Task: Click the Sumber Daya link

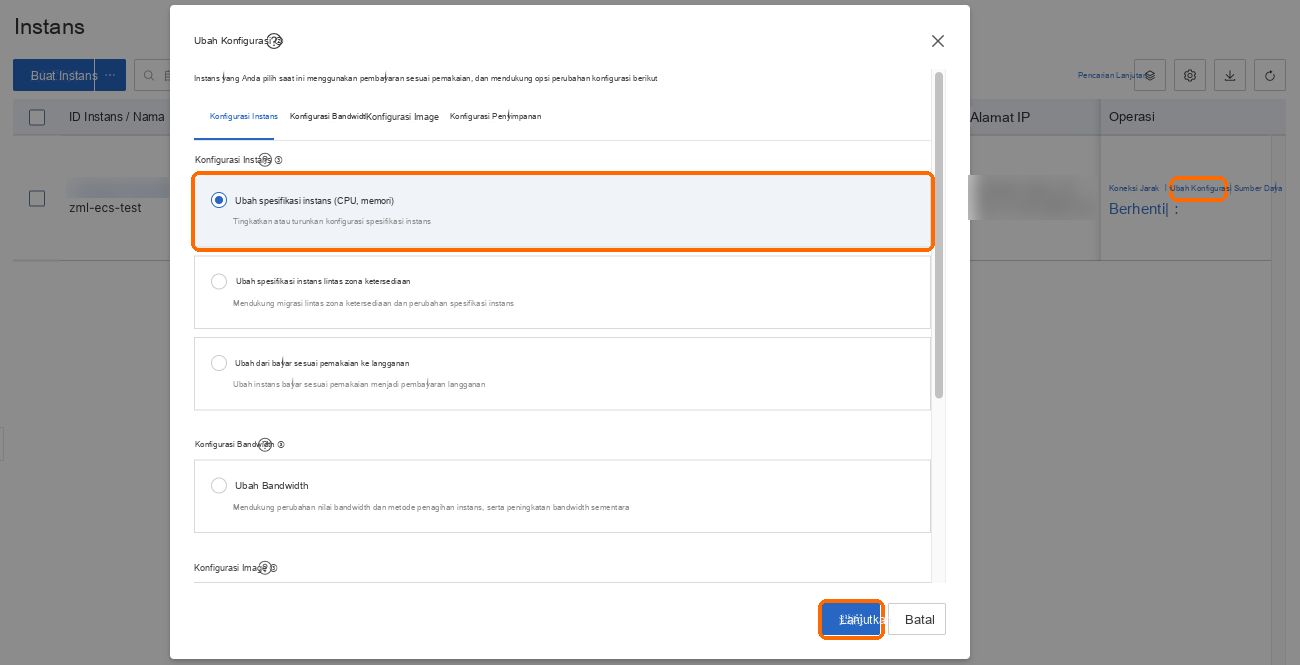Action: (1258, 188)
